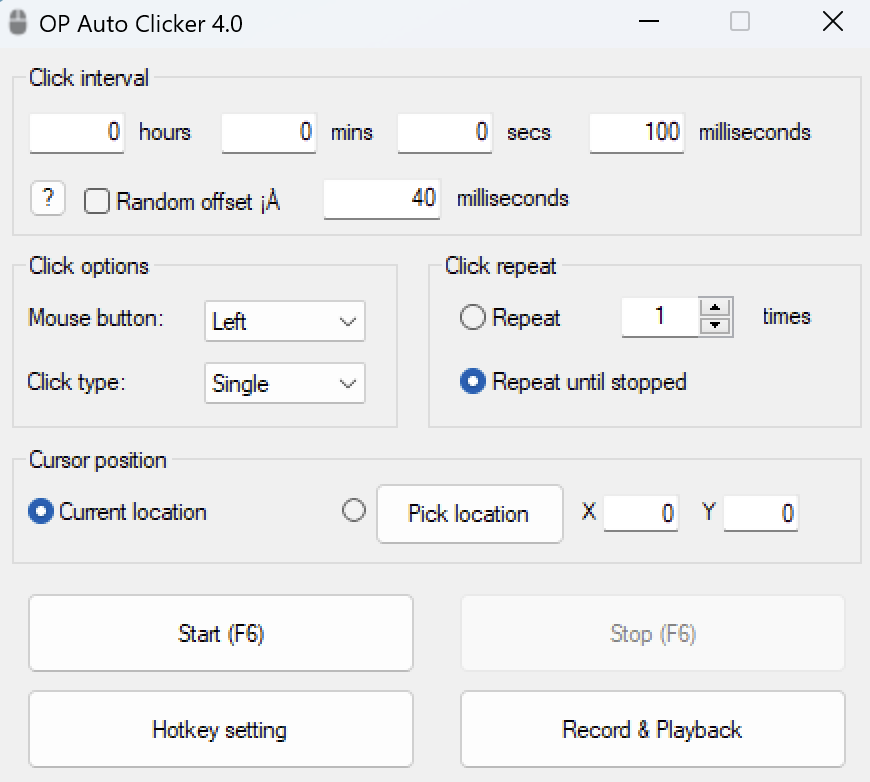
Task: Open Hotkey setting dialog
Action: click(x=221, y=729)
